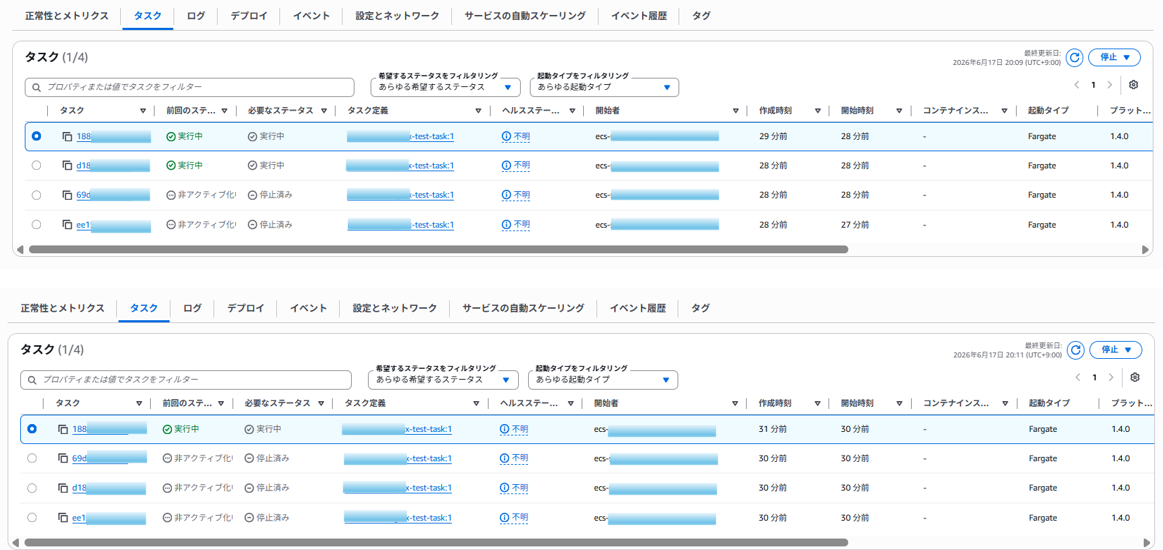Viewport: 1163px width, 550px height.
Task: Copy running task ID d18 in 20:09 panel
Action: coord(67,165)
